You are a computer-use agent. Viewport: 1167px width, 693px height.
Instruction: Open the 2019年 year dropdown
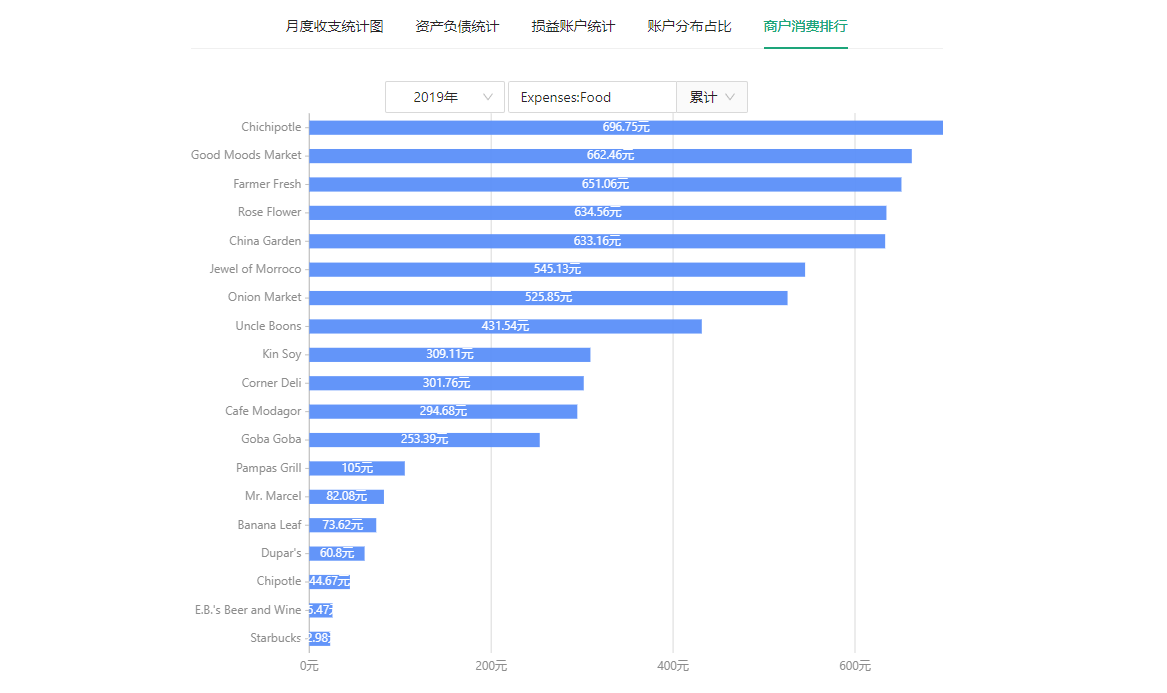click(x=445, y=97)
